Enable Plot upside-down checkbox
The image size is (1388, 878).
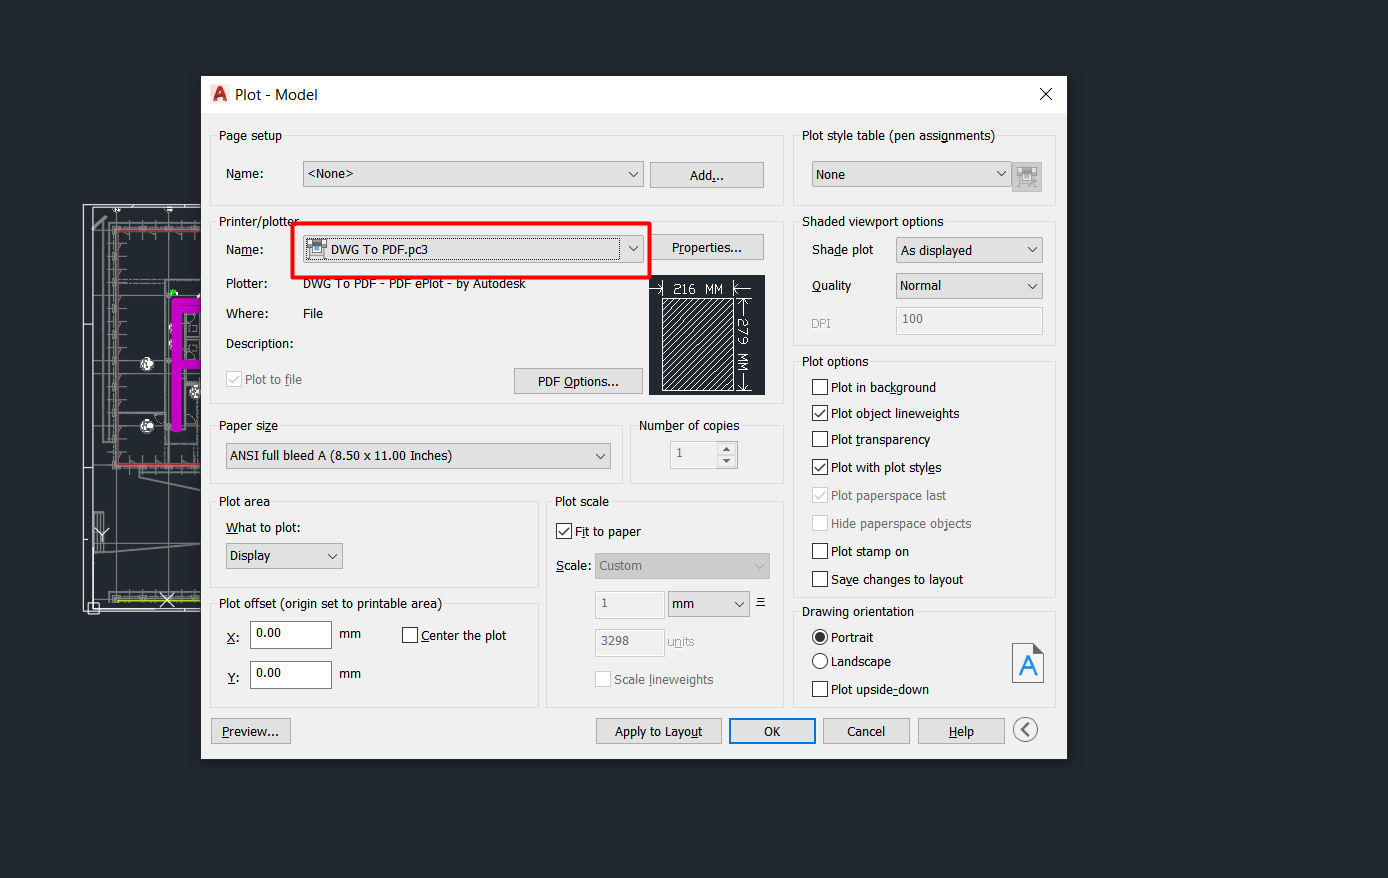(820, 689)
